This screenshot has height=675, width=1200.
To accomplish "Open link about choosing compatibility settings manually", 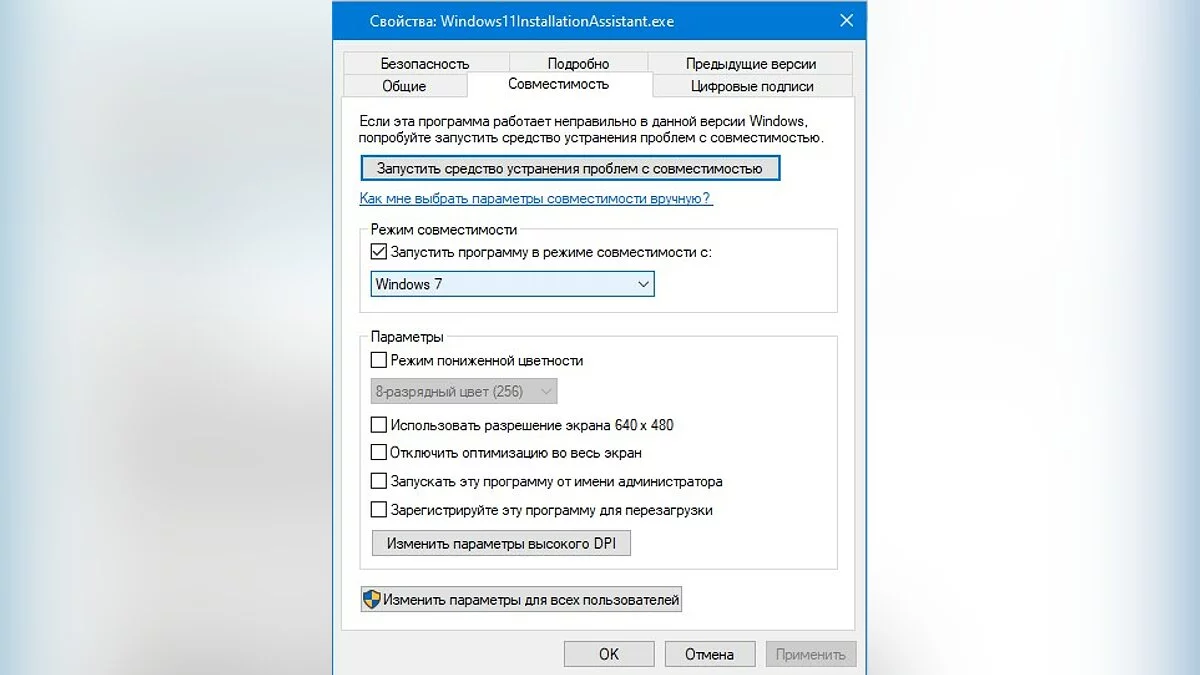I will tap(535, 198).
